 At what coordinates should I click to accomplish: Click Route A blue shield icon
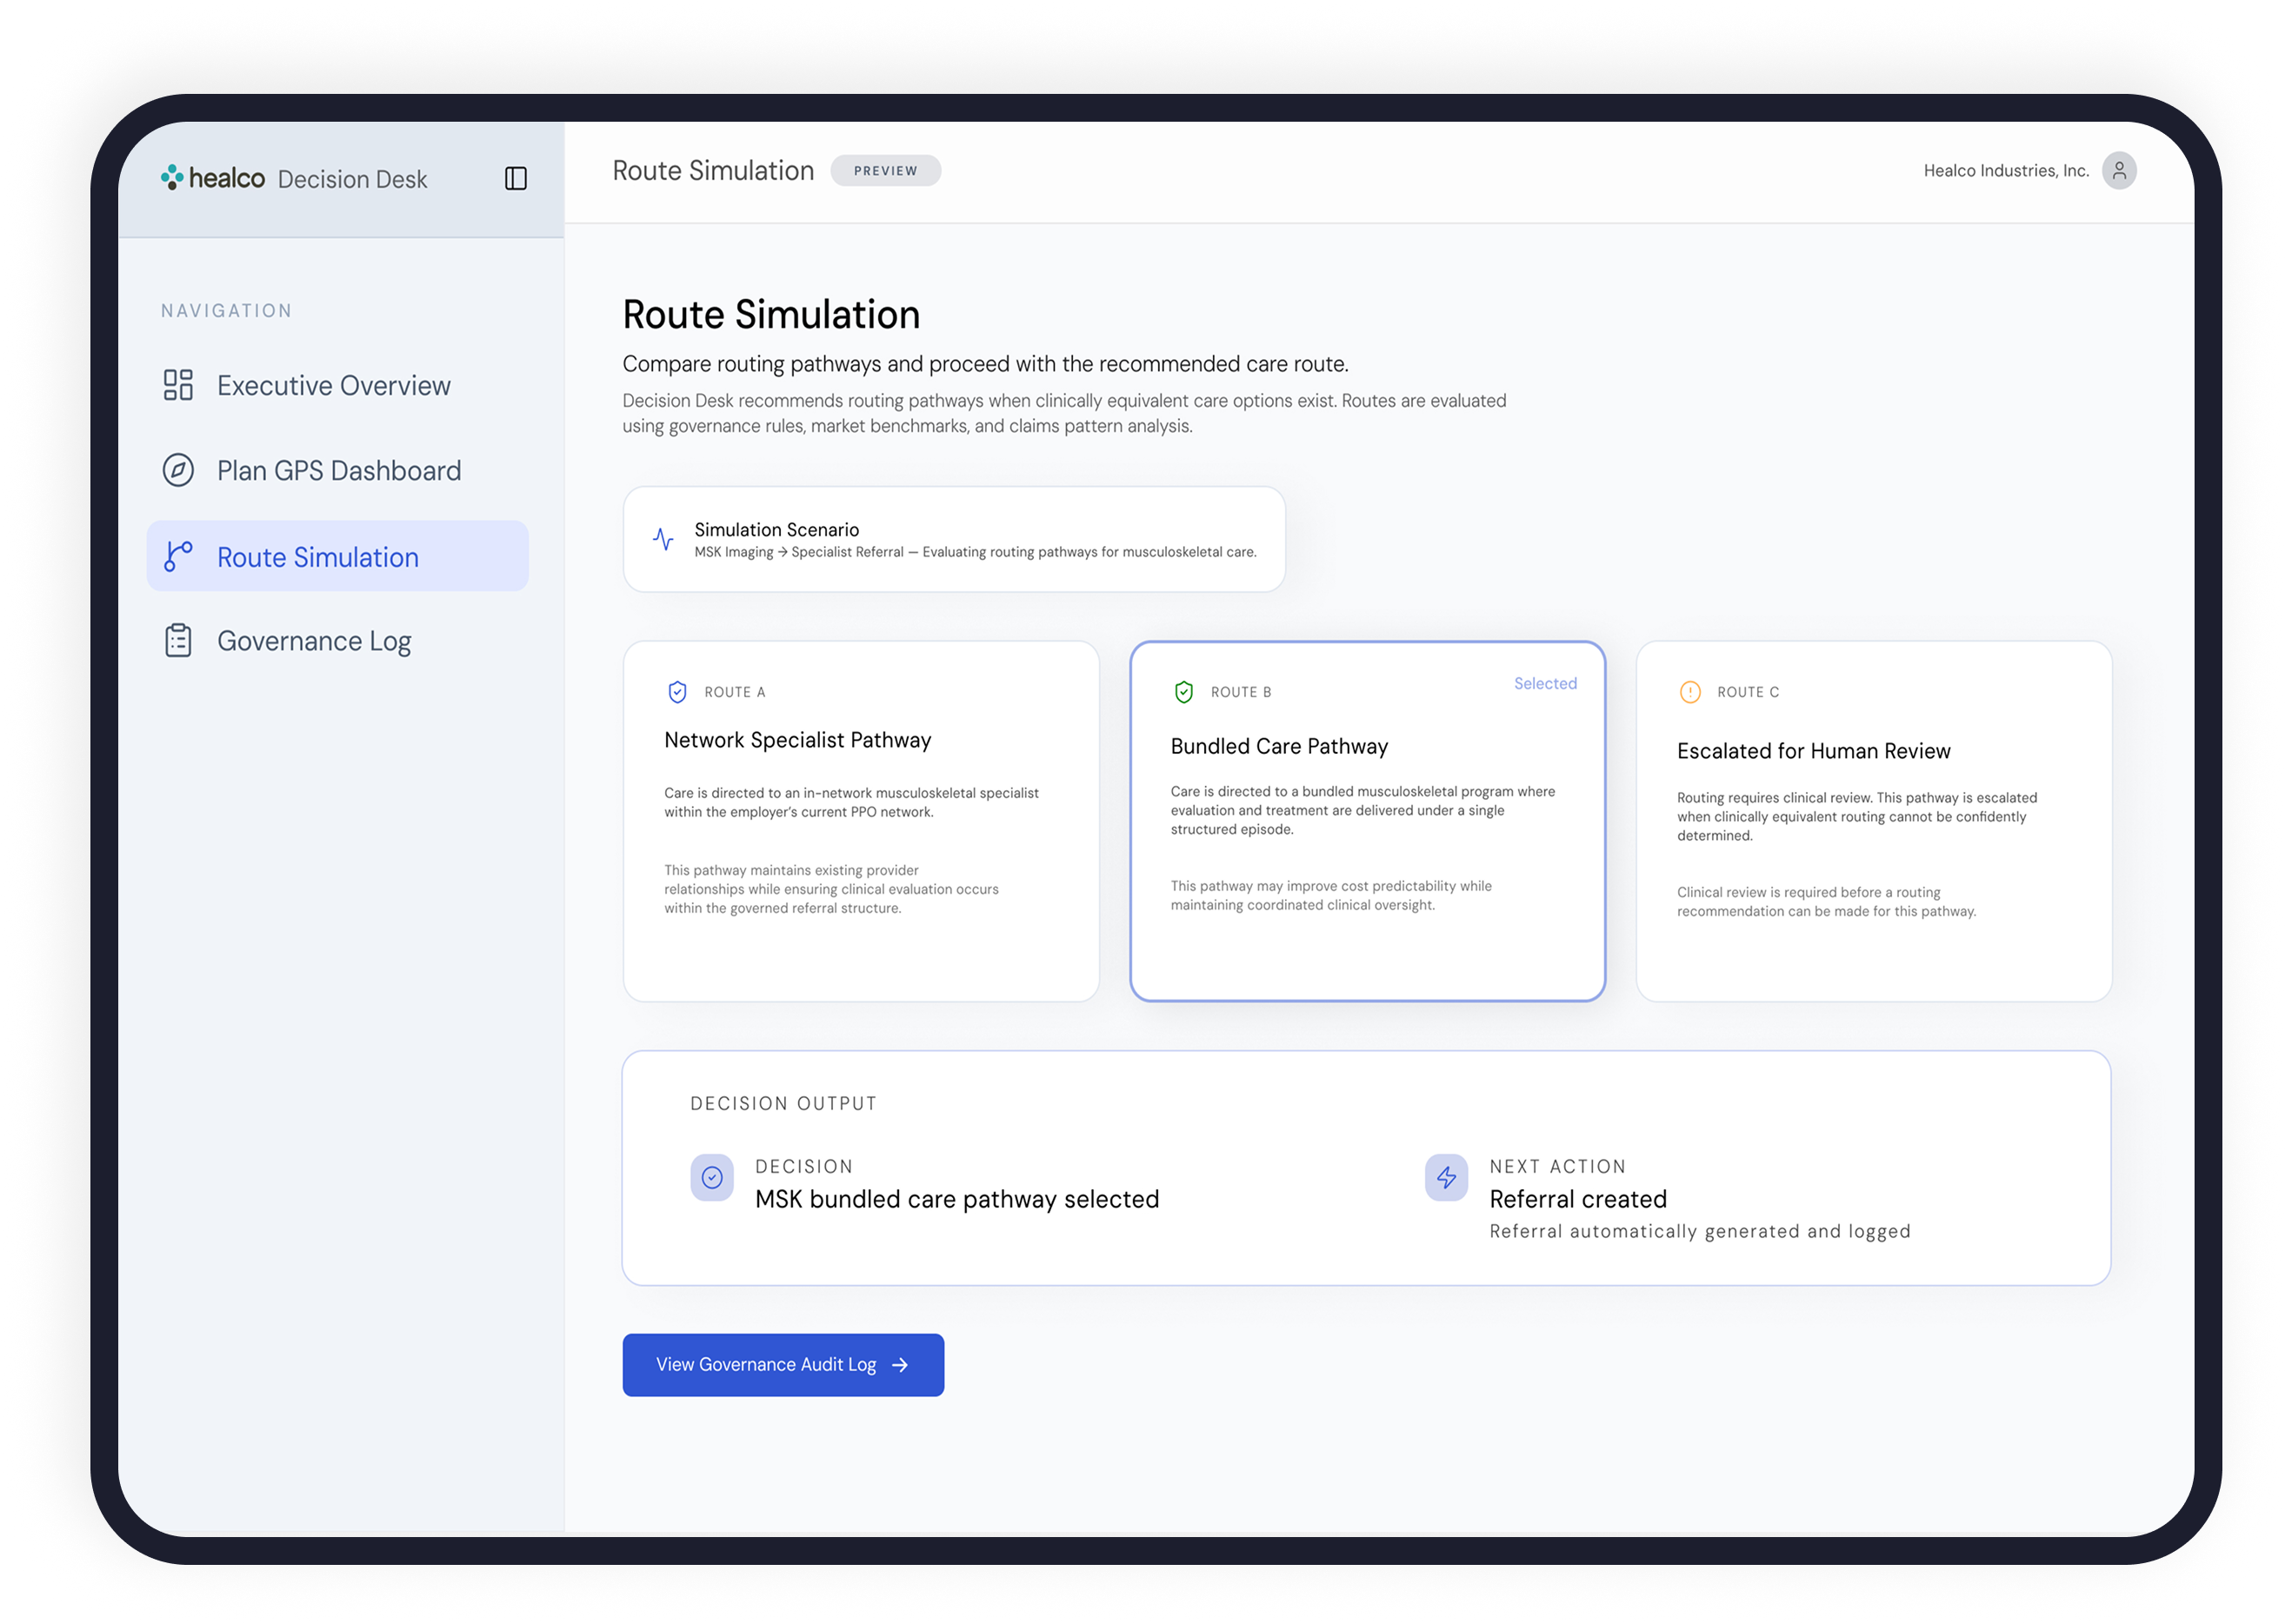coord(677,692)
